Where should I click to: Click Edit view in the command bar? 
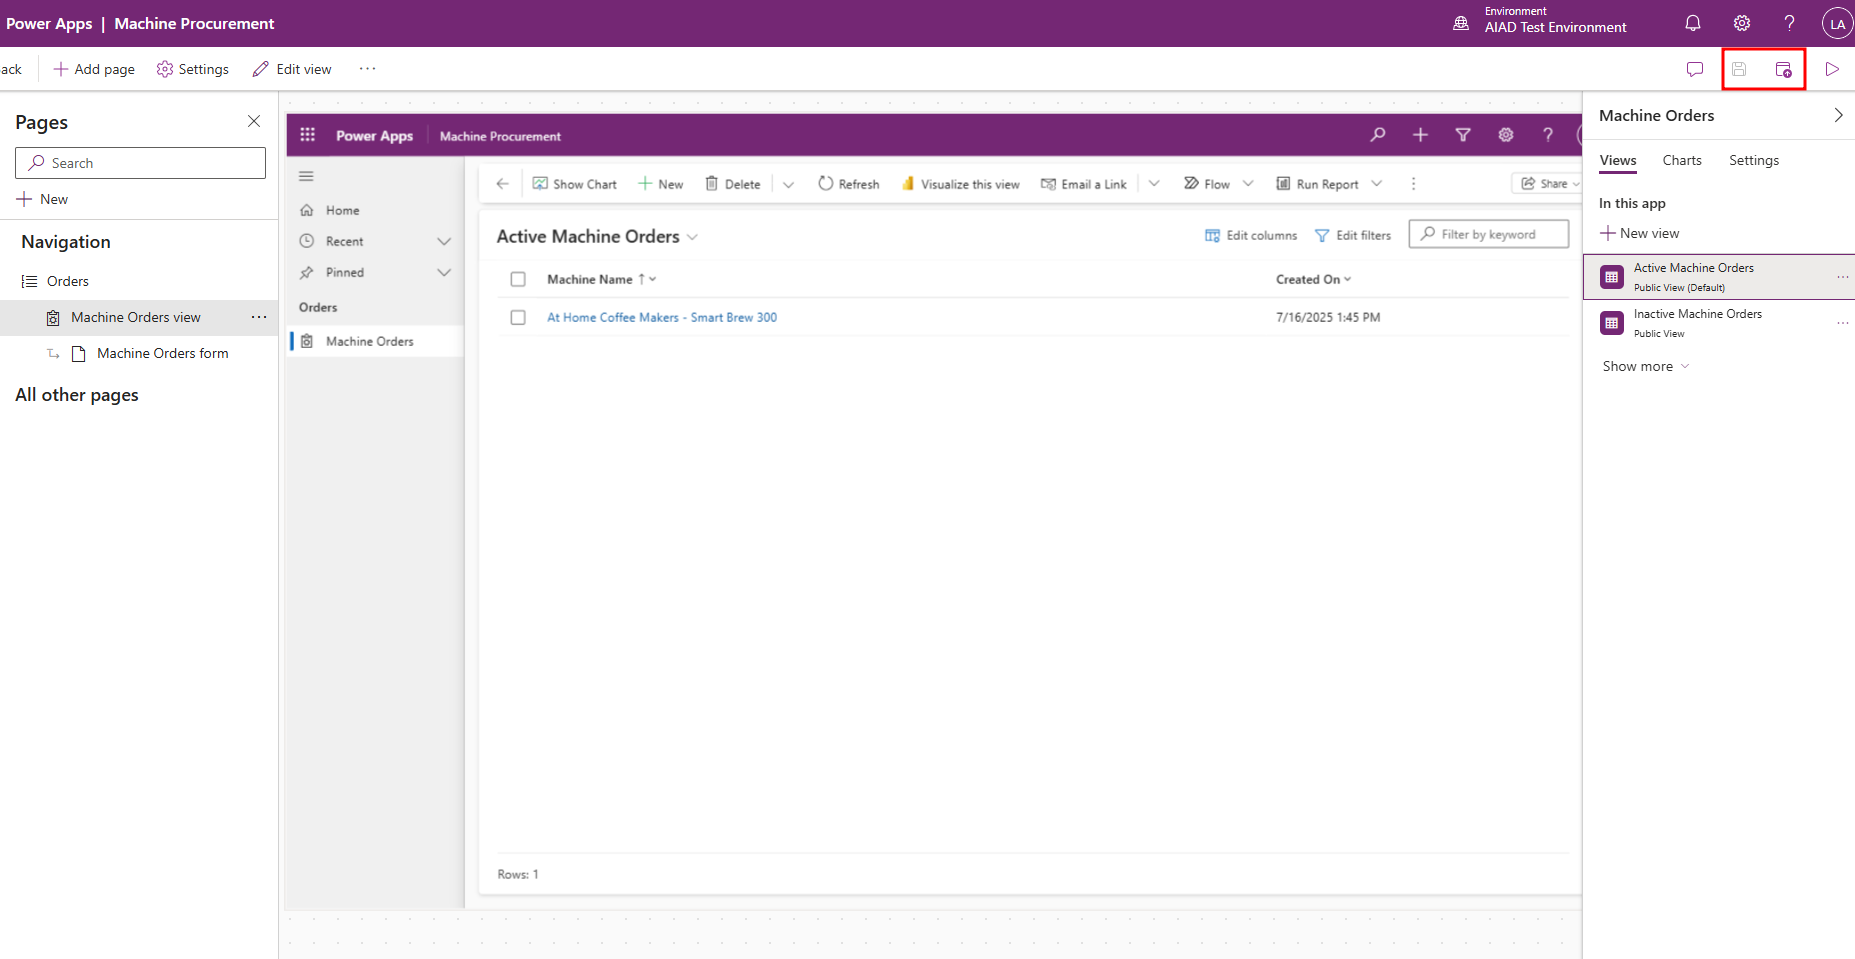292,69
